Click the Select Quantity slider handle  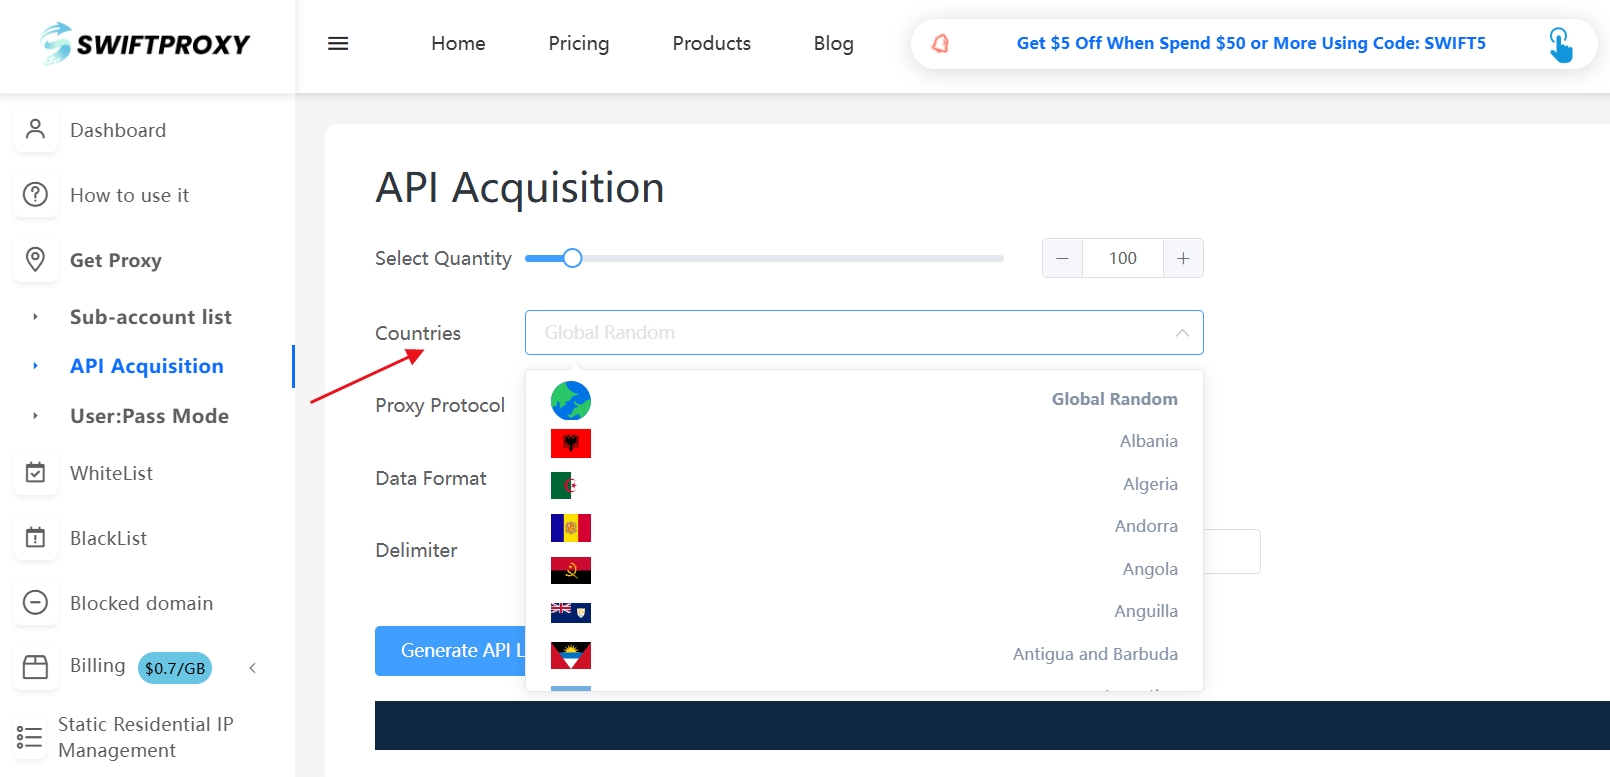tap(572, 258)
